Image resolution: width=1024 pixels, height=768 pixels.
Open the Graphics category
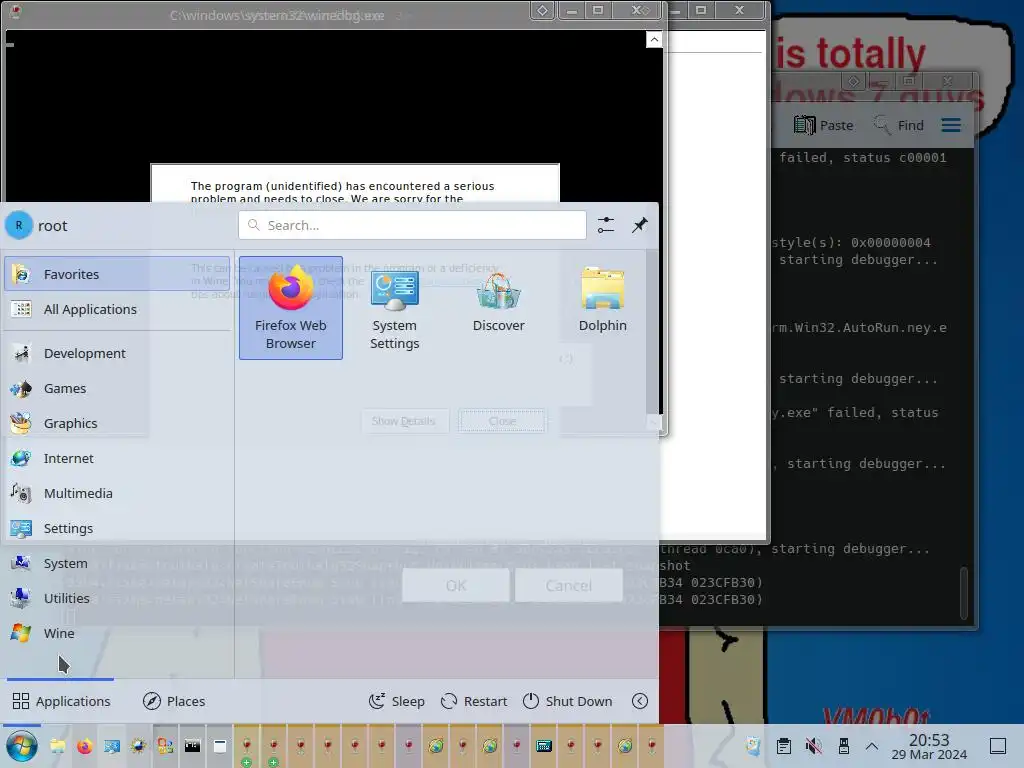tap(117, 423)
